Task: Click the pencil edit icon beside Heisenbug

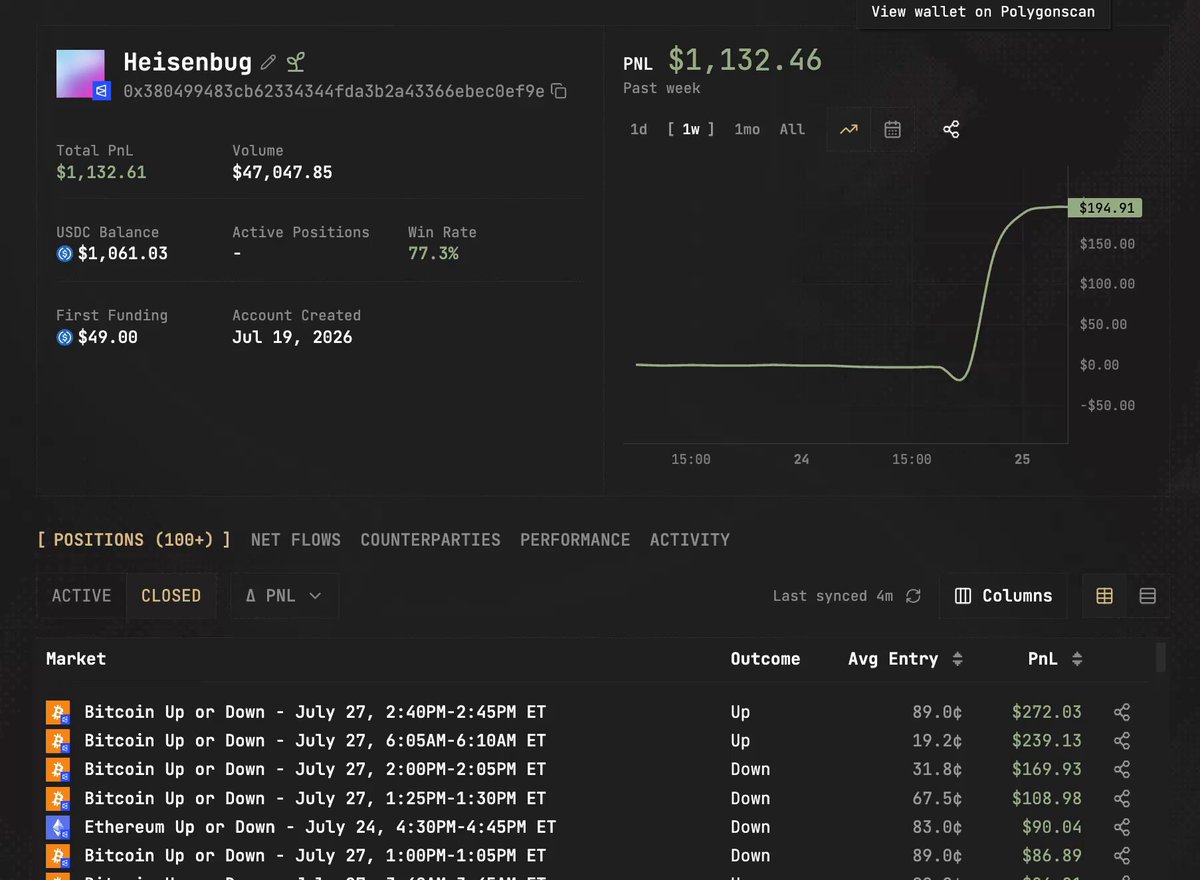Action: (268, 62)
